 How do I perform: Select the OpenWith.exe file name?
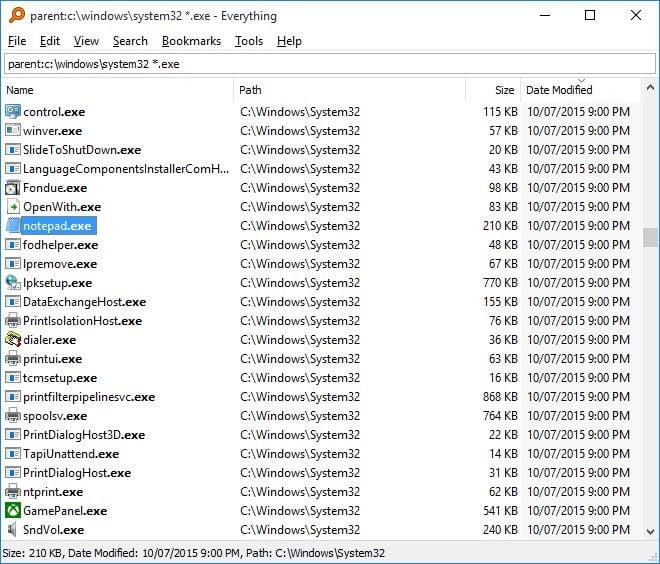tap(62, 207)
